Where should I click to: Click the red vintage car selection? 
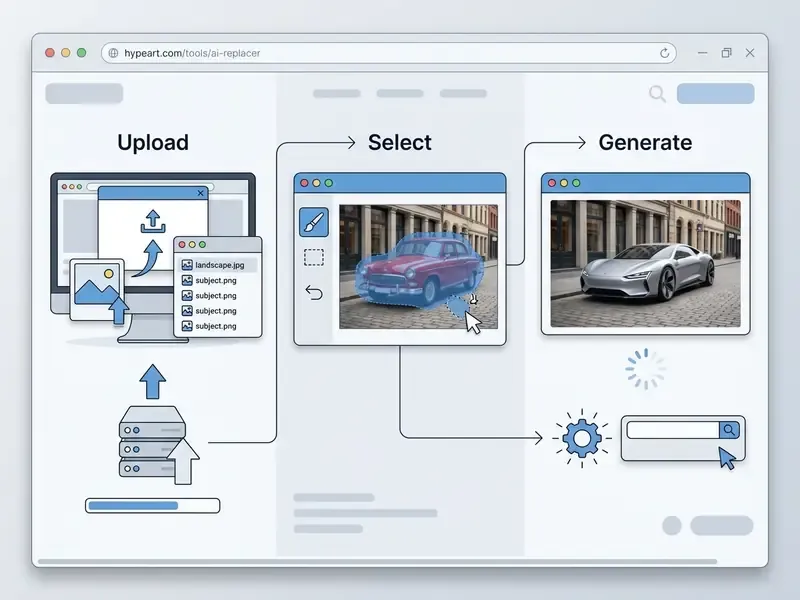418,272
